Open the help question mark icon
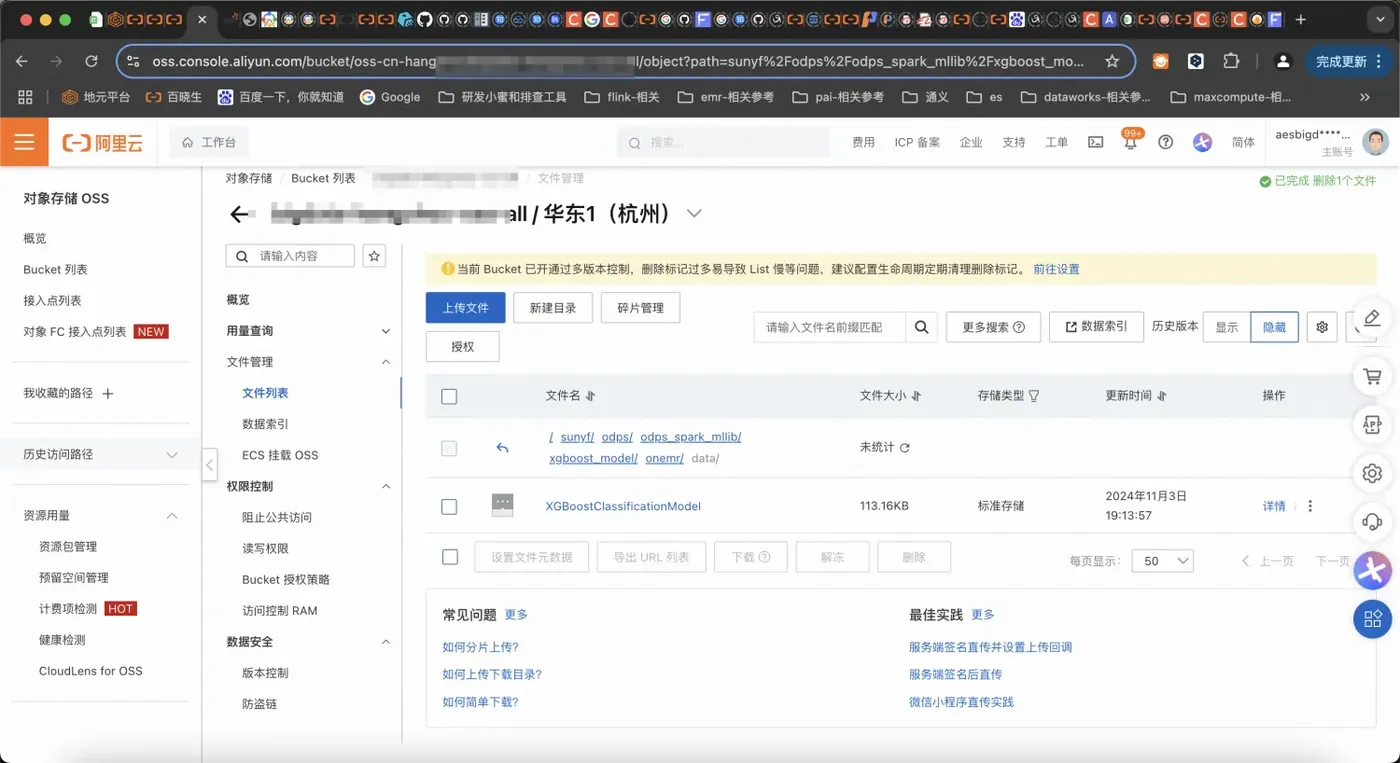The width and height of the screenshot is (1400, 763). point(1165,142)
